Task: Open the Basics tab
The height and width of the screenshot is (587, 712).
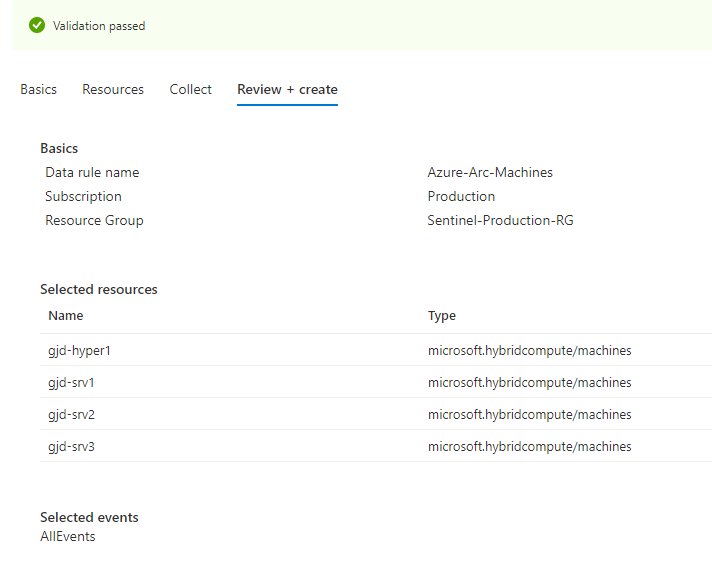Action: pyautogui.click(x=38, y=89)
